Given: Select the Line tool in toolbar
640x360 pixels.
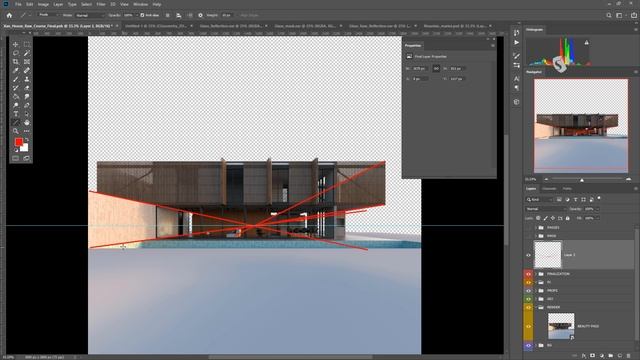Looking at the screenshot, I should click(16, 122).
